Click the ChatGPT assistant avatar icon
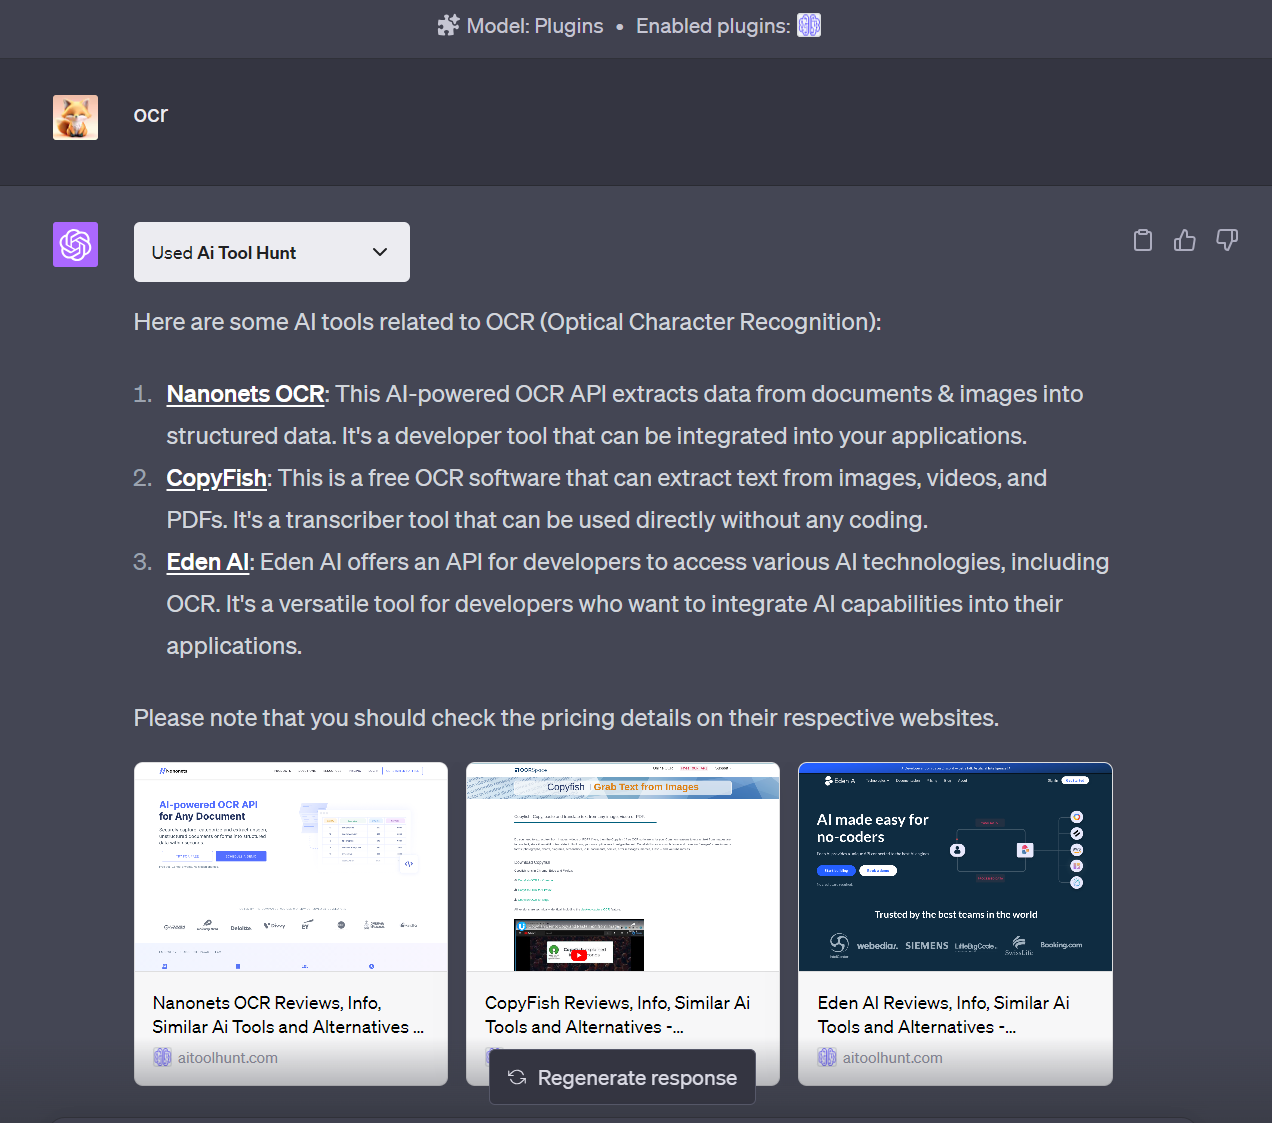 click(75, 245)
